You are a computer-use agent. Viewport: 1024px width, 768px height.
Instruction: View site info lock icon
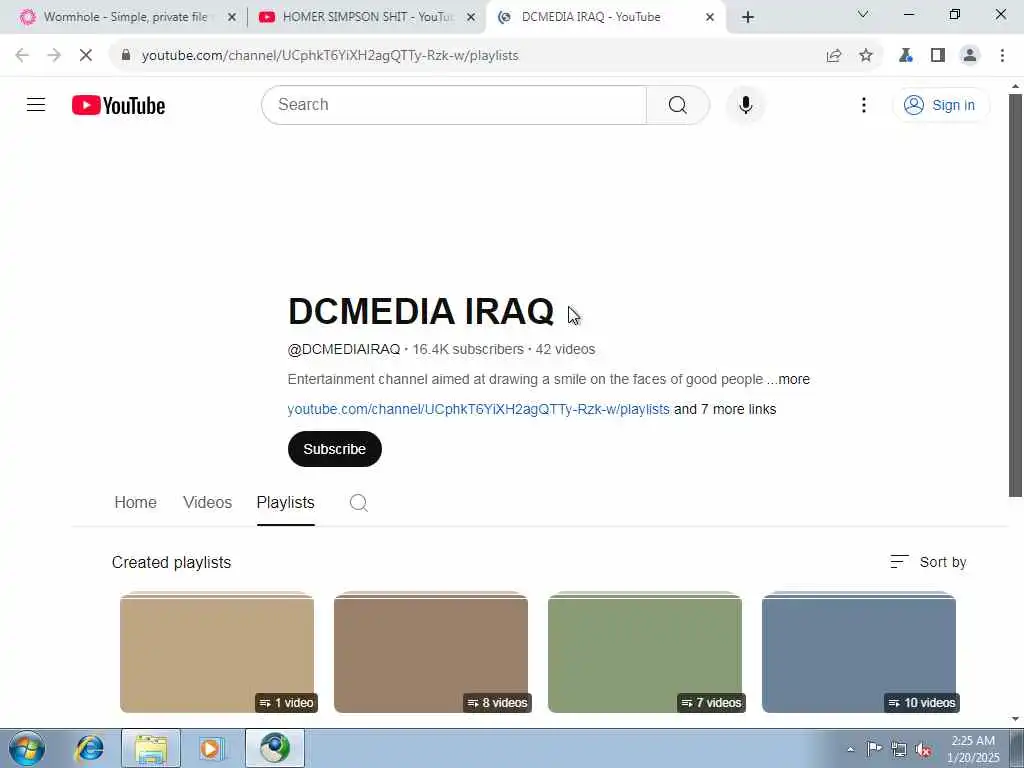point(126,56)
